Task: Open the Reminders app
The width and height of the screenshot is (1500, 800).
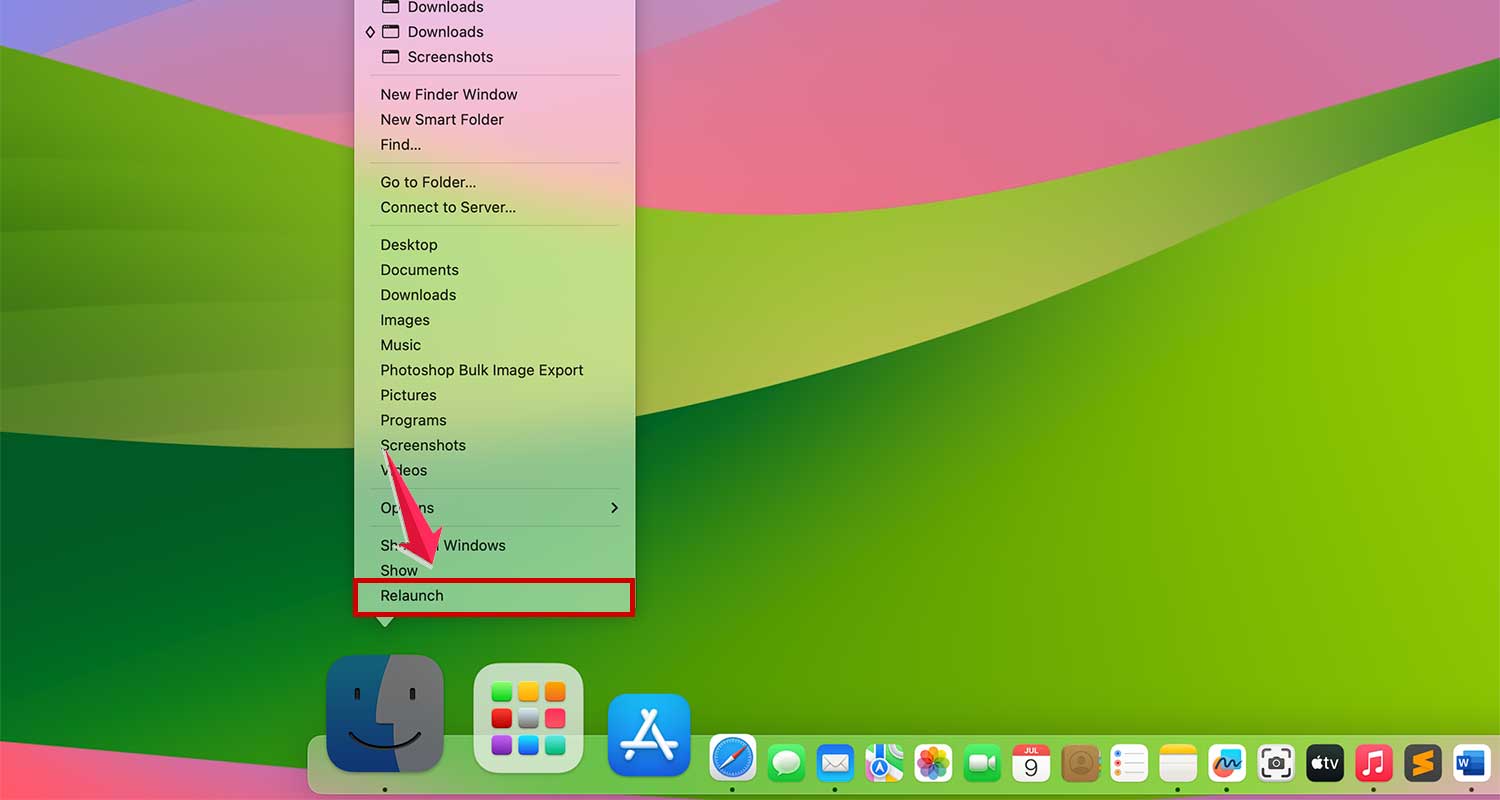Action: [x=1129, y=763]
